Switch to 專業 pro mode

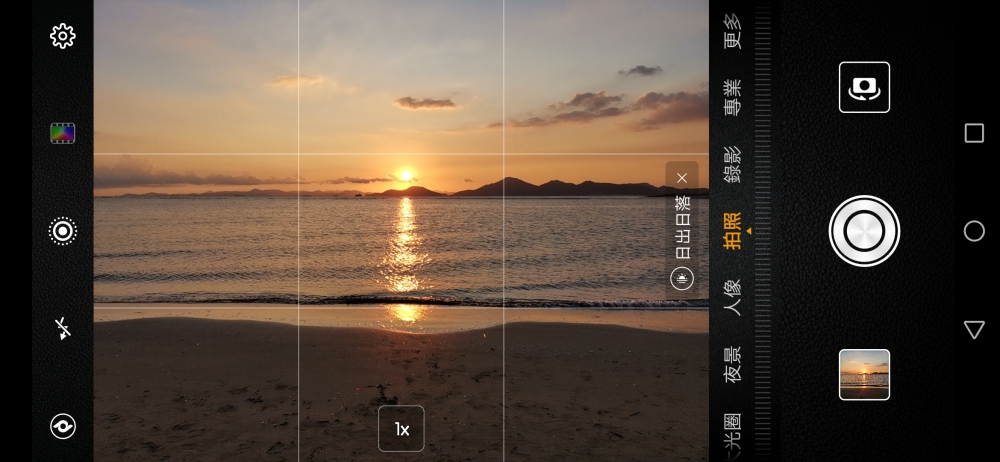(733, 98)
